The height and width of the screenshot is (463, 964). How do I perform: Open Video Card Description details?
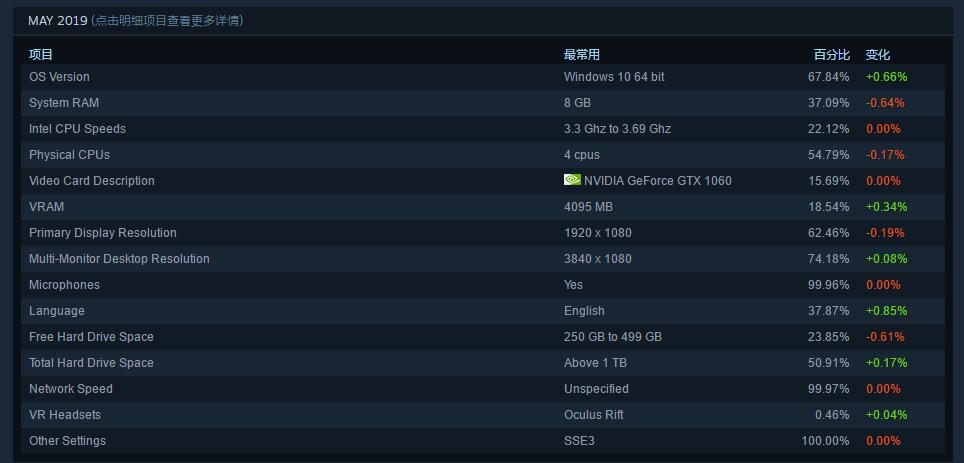point(483,181)
